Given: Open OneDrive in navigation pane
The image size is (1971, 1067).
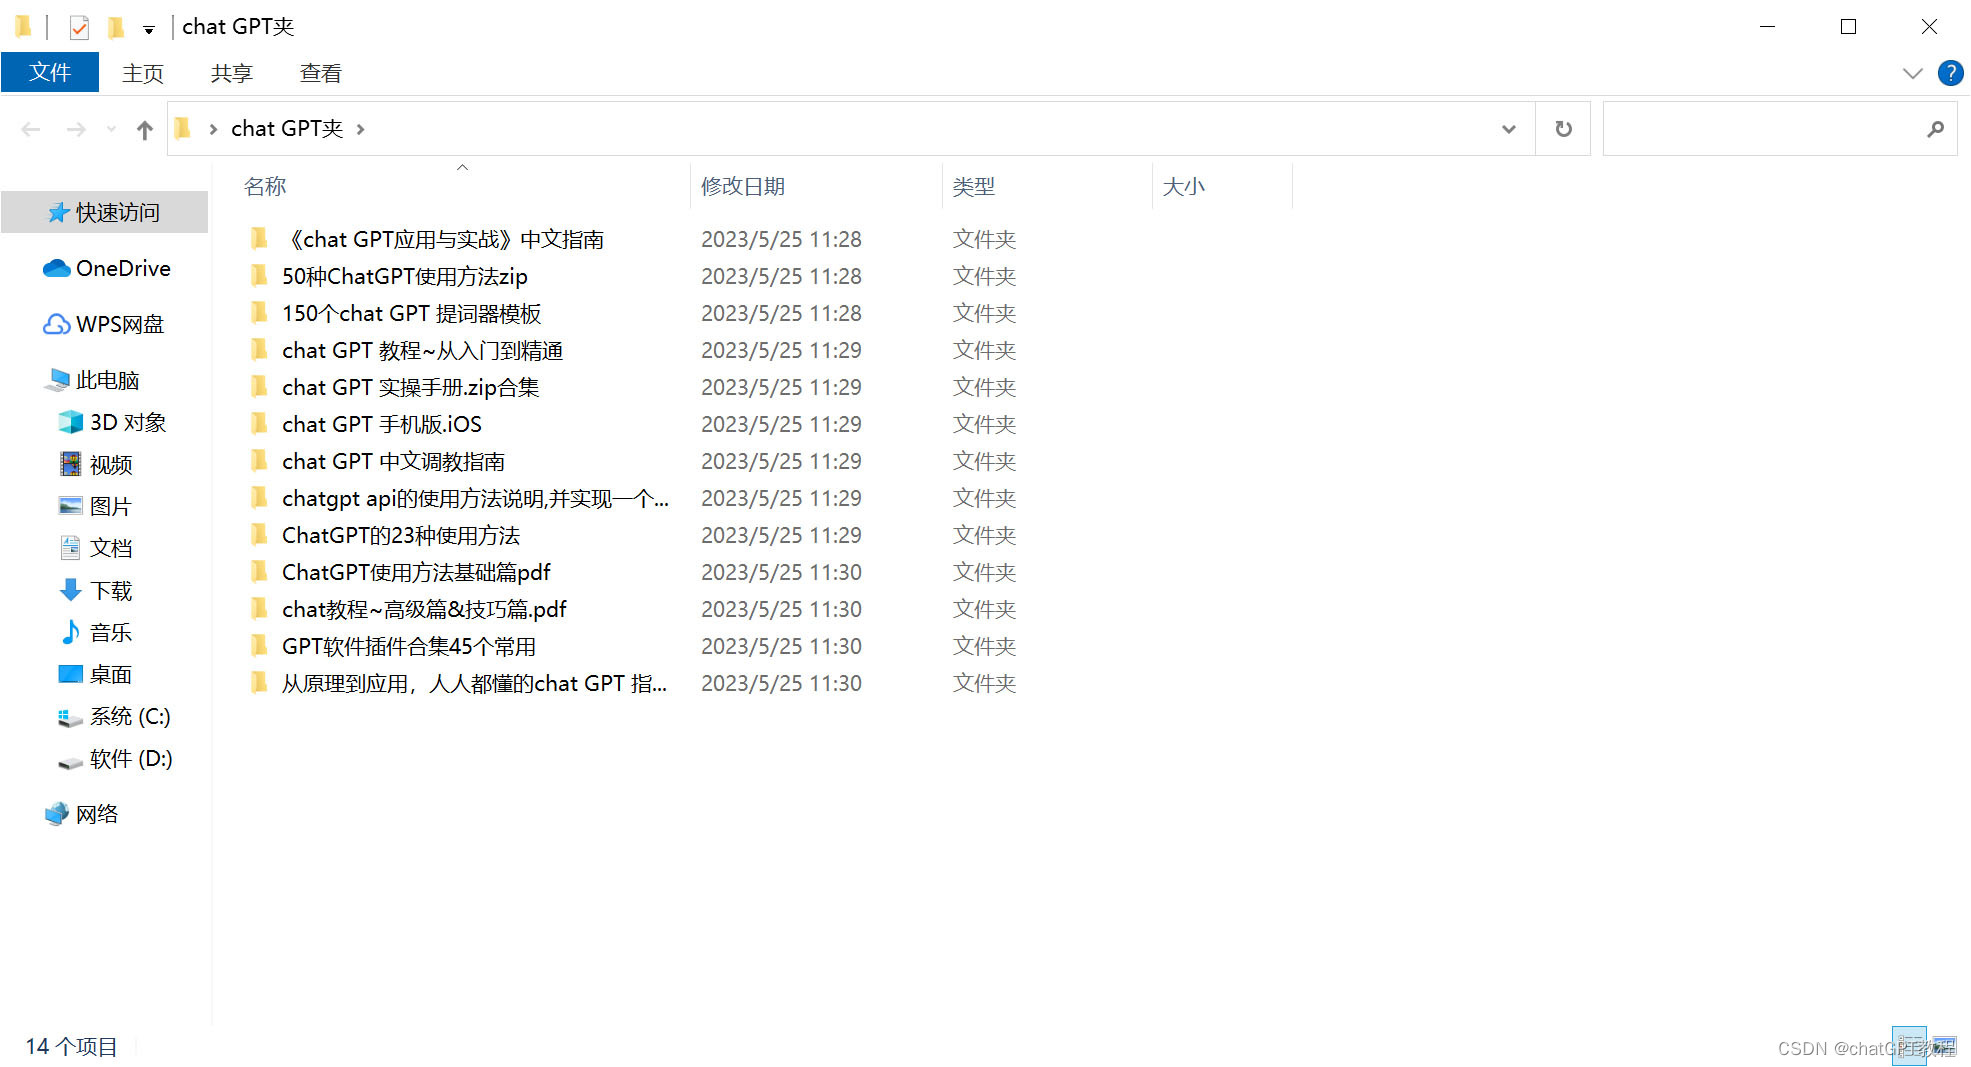Looking at the screenshot, I should (107, 268).
